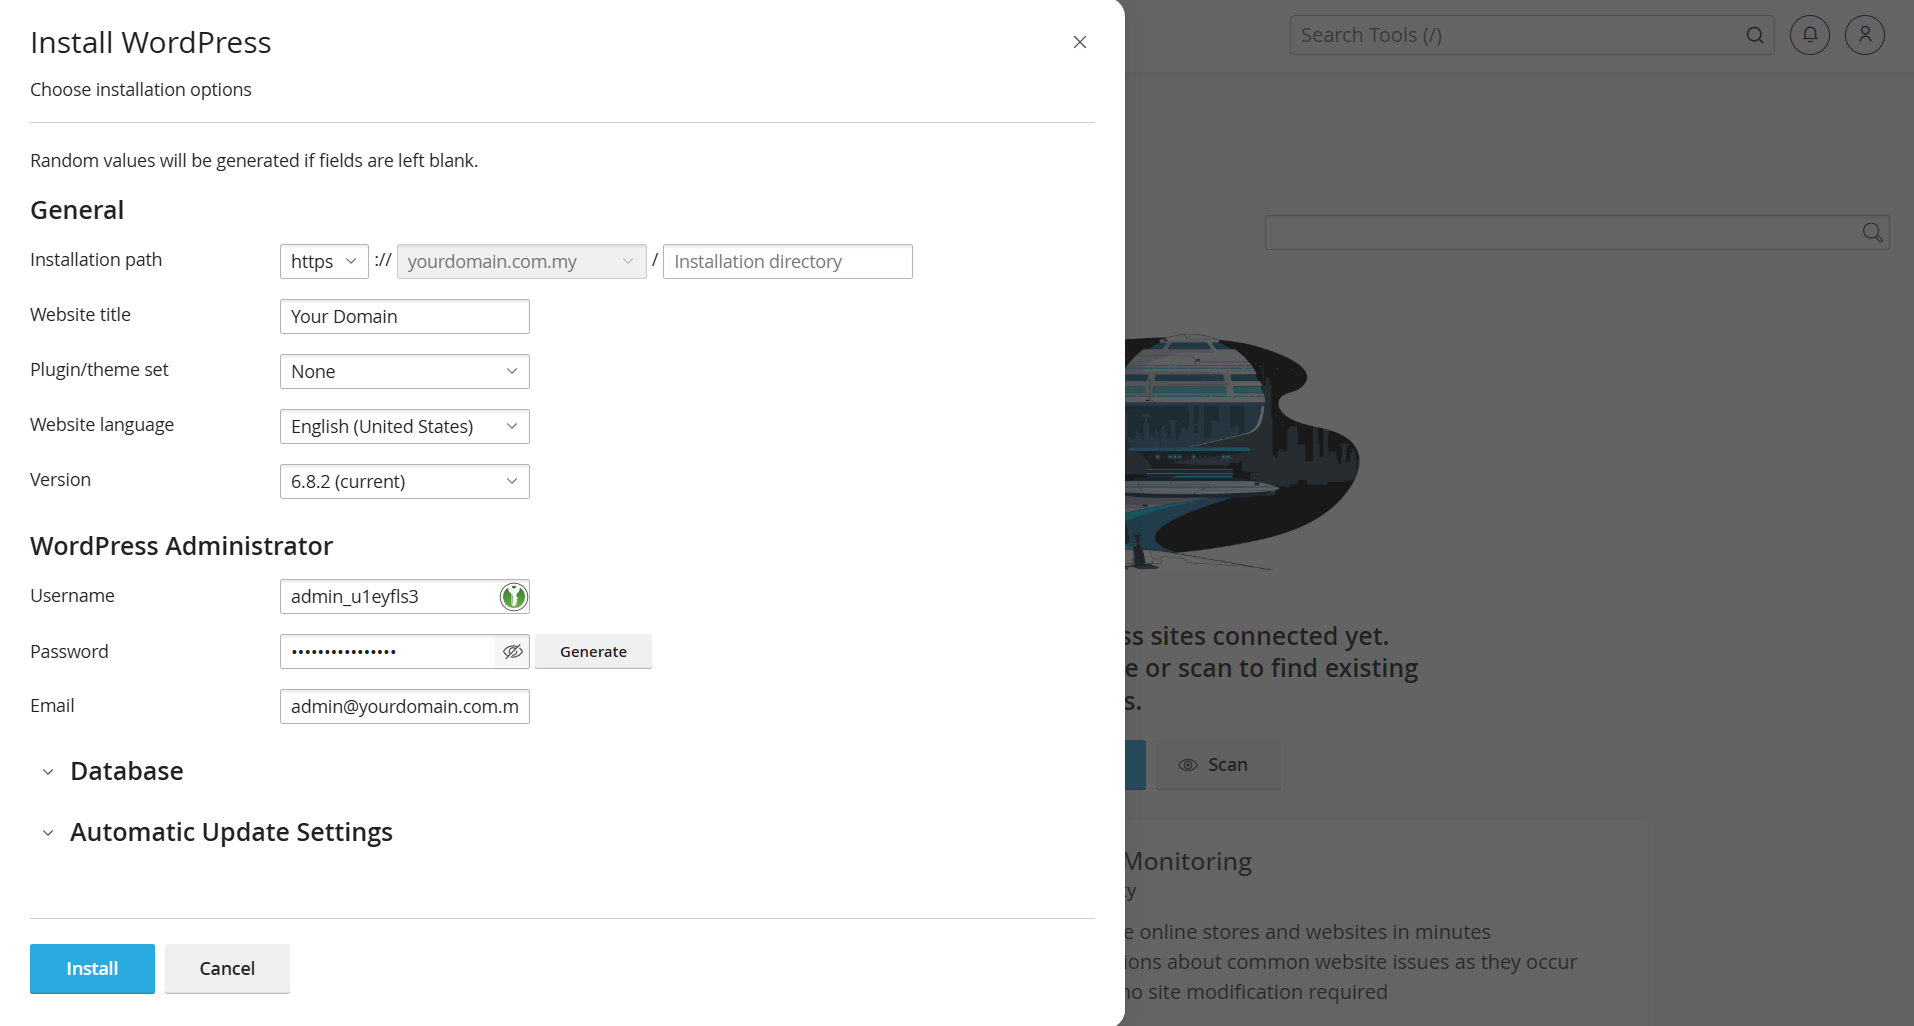Viewport: 1914px width, 1026px height.
Task: Expand the Database section
Action: point(126,771)
